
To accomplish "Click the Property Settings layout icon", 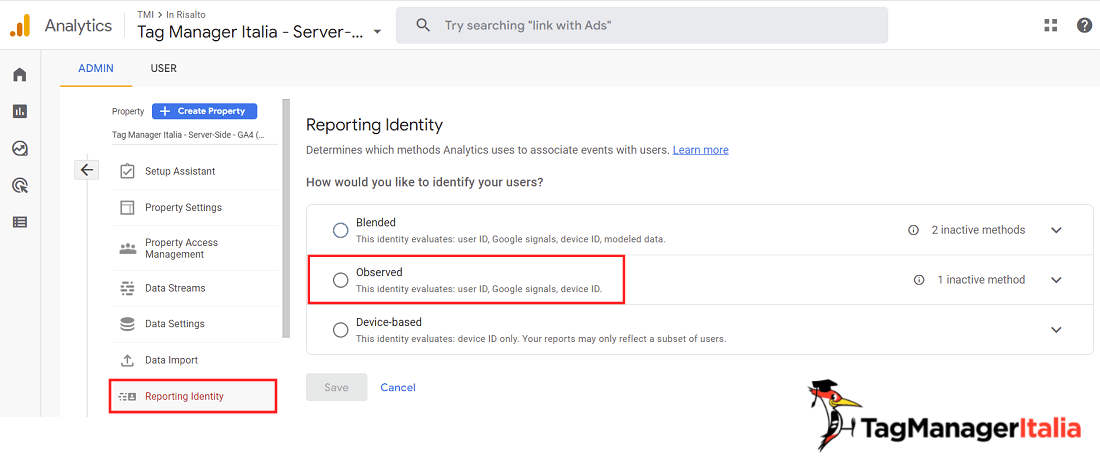I will [127, 208].
